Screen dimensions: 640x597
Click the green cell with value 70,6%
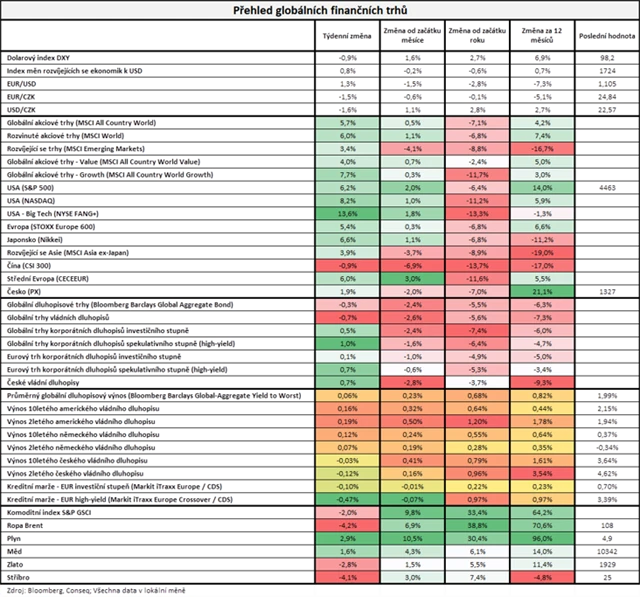click(543, 525)
